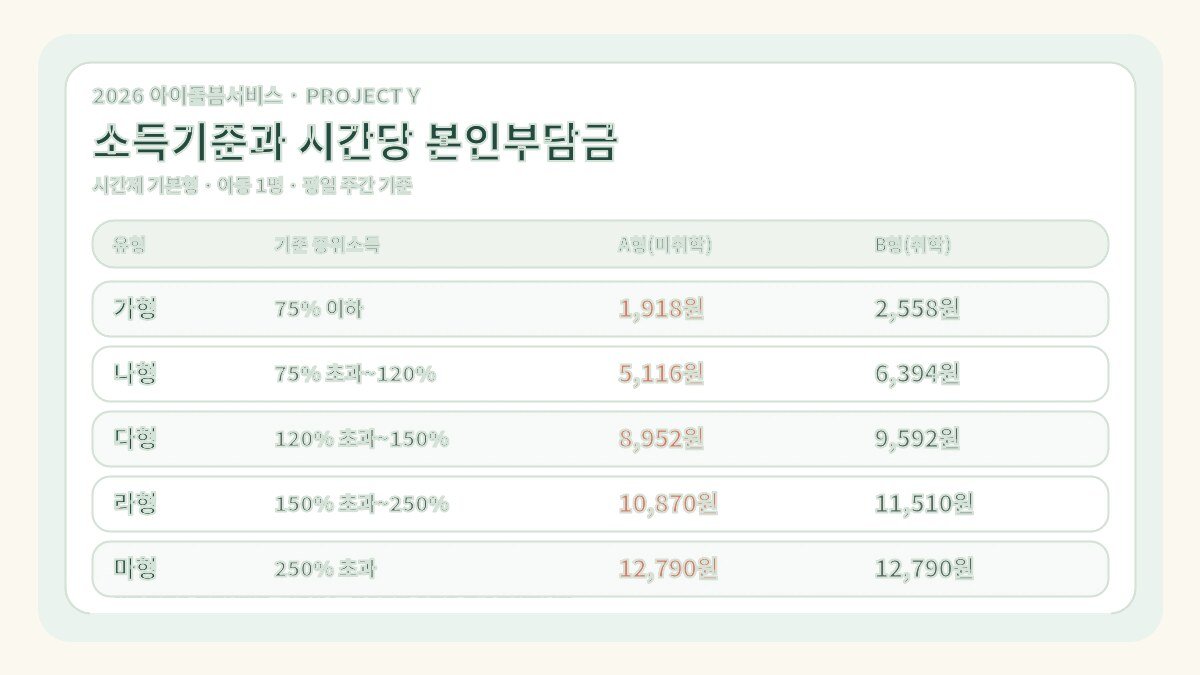Click the 10,870원 amount
This screenshot has height=675, width=1200.
(x=668, y=504)
